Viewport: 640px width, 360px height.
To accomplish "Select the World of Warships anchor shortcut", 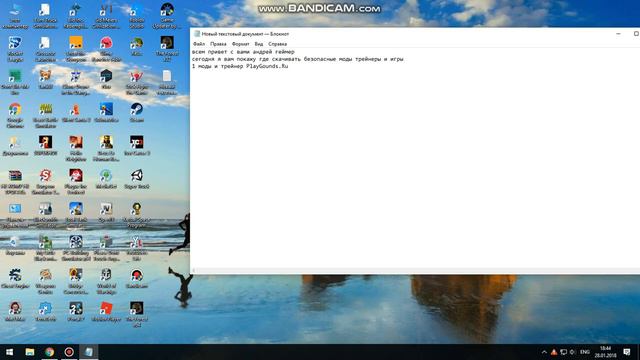I will [x=106, y=281].
